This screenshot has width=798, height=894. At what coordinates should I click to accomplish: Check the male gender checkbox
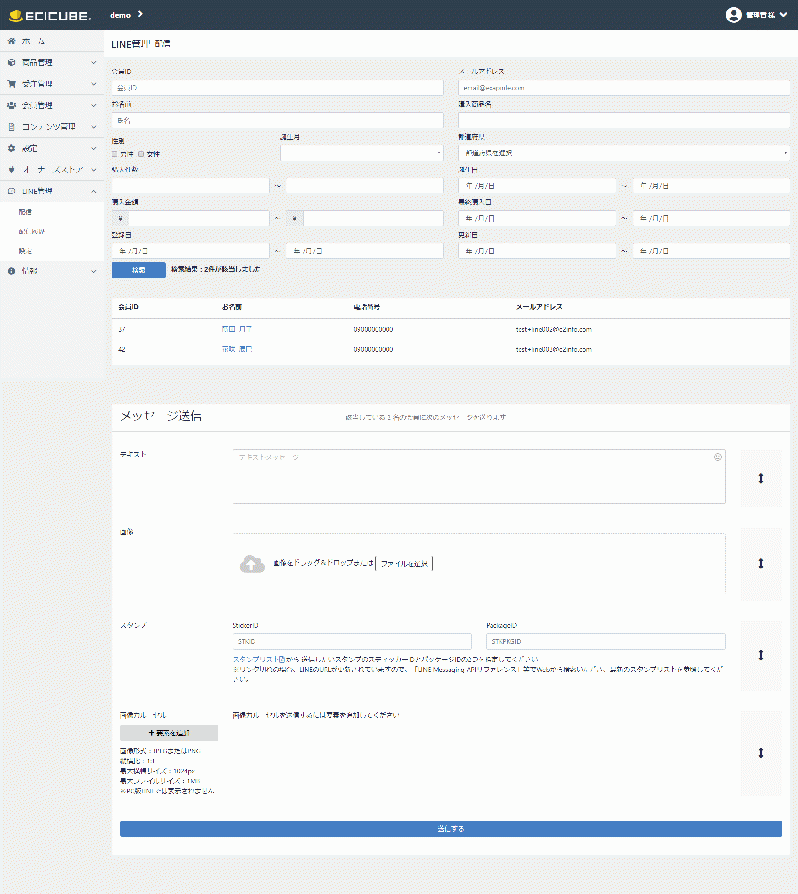pos(115,154)
